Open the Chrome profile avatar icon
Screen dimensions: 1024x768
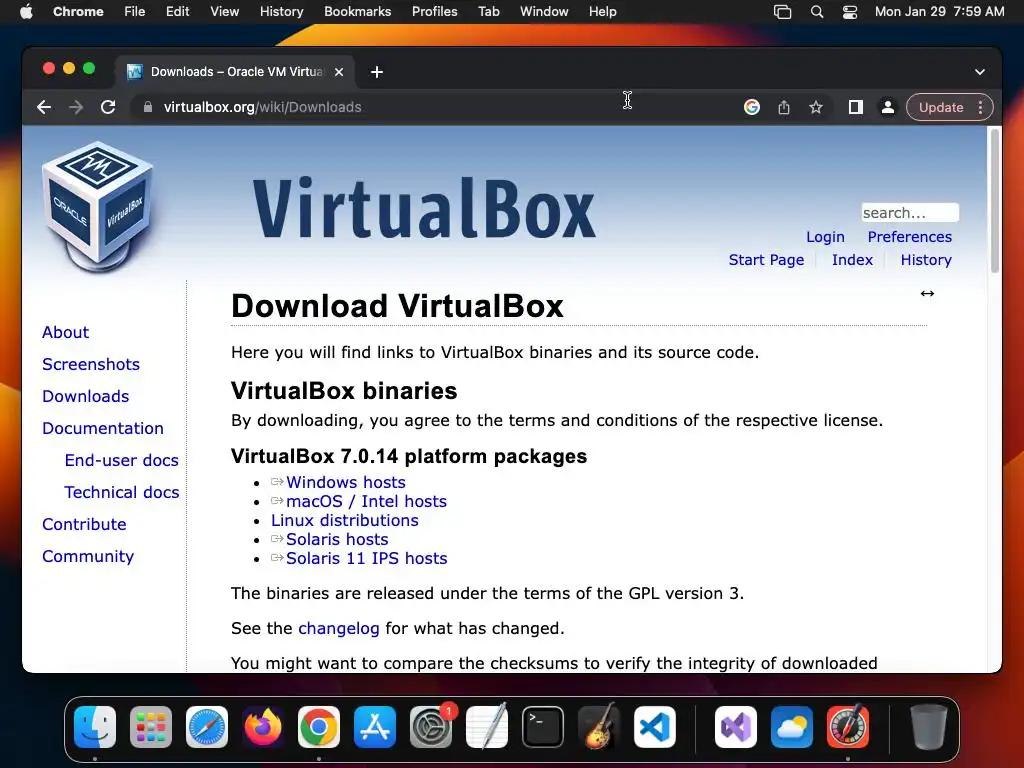[x=888, y=107]
